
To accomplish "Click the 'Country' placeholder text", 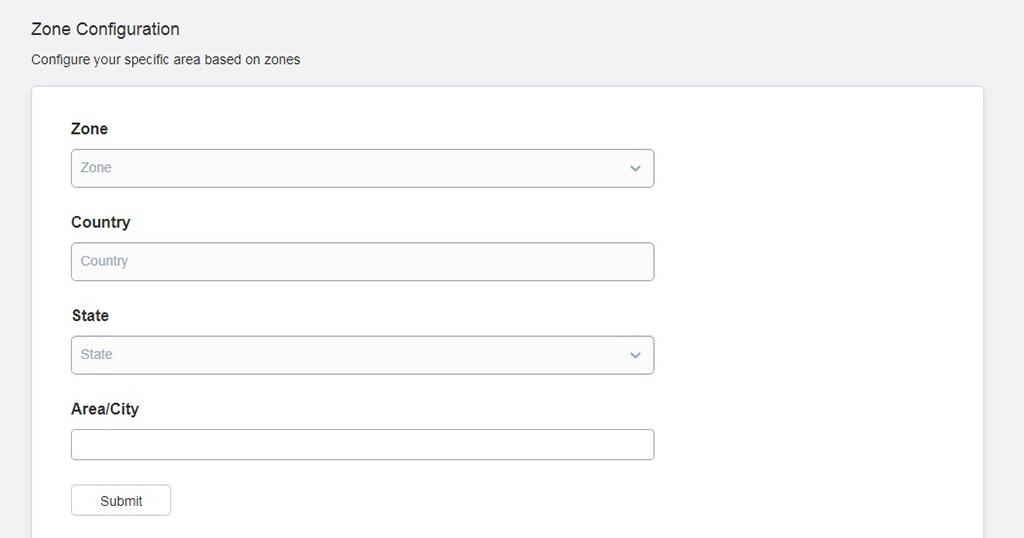I will tap(104, 261).
